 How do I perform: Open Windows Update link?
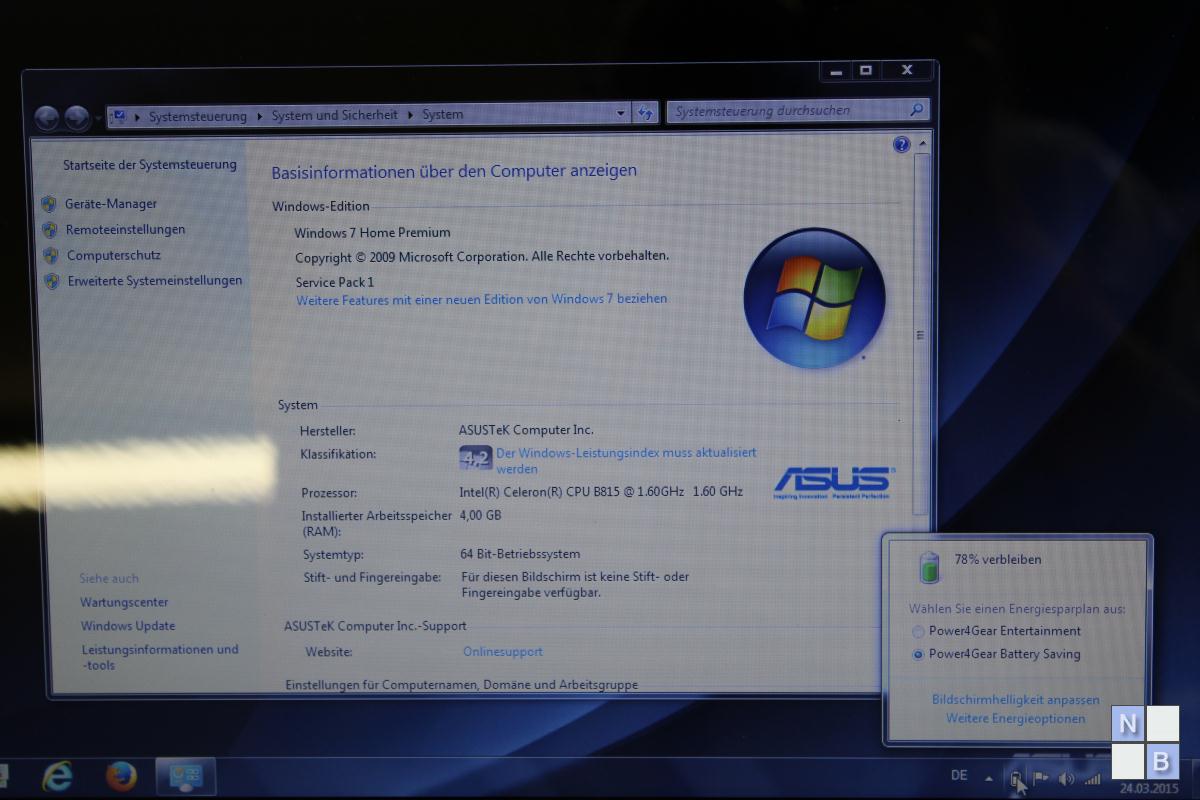click(x=128, y=627)
